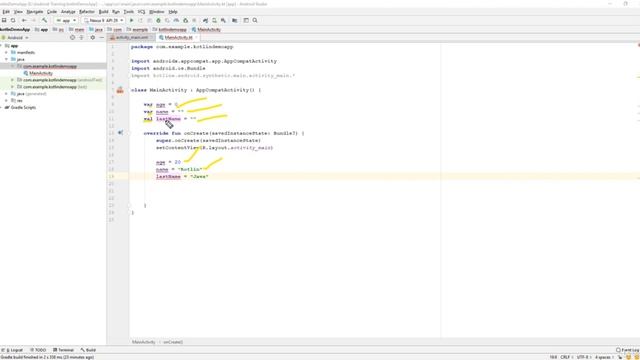Image resolution: width=640 pixels, height=360 pixels.
Task: Click the Forward navigation arrow
Action: point(33,20)
